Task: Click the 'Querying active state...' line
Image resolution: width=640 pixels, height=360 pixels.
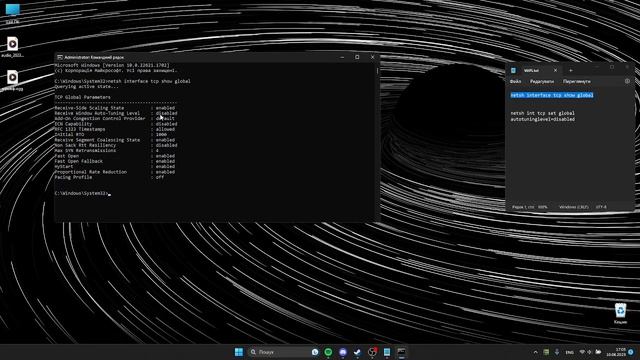Action: coord(87,87)
